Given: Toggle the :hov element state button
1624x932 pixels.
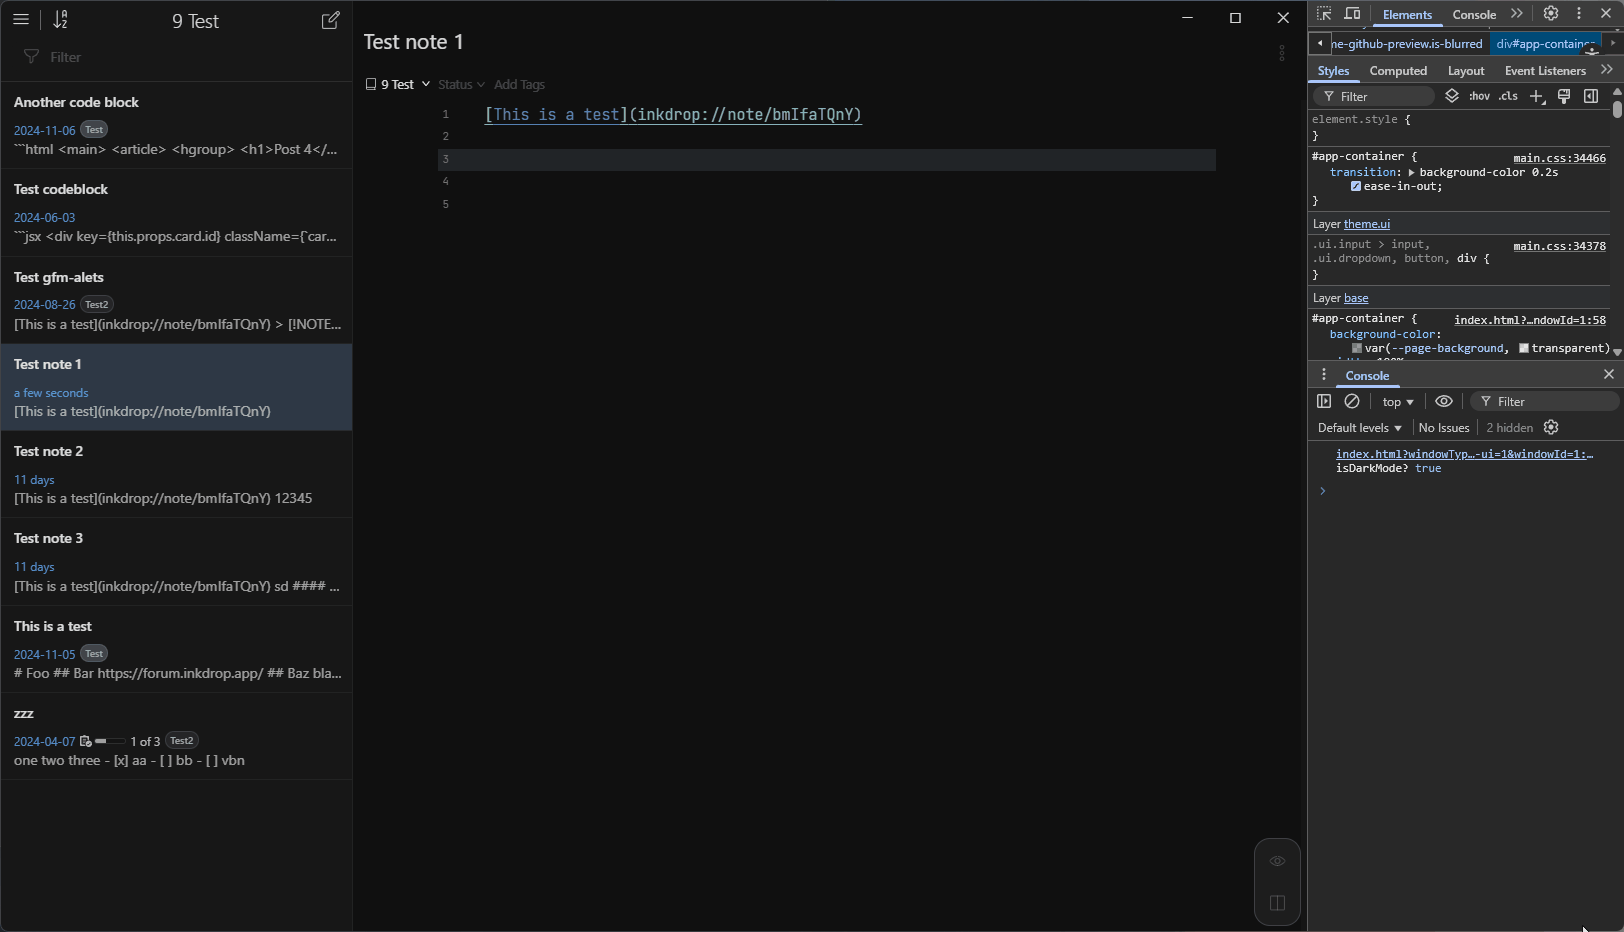Looking at the screenshot, I should (1479, 96).
